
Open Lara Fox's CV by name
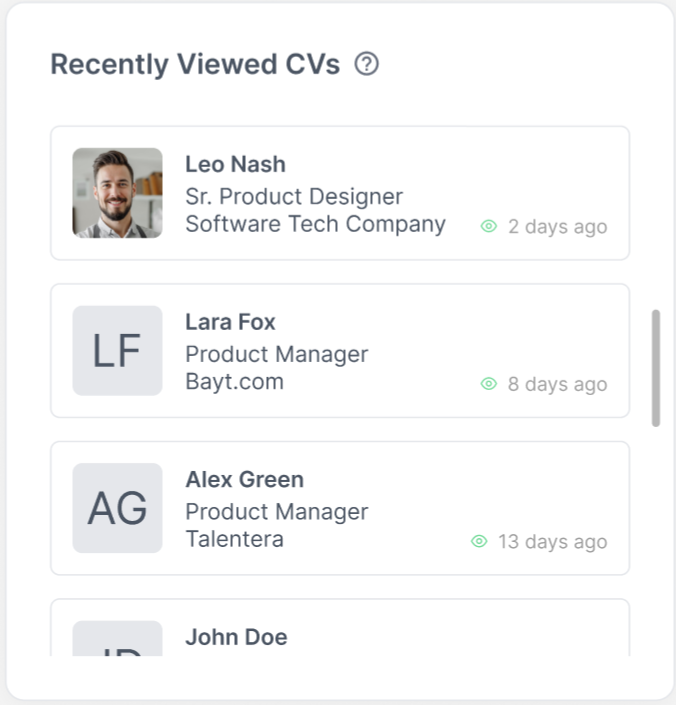pyautogui.click(x=230, y=322)
